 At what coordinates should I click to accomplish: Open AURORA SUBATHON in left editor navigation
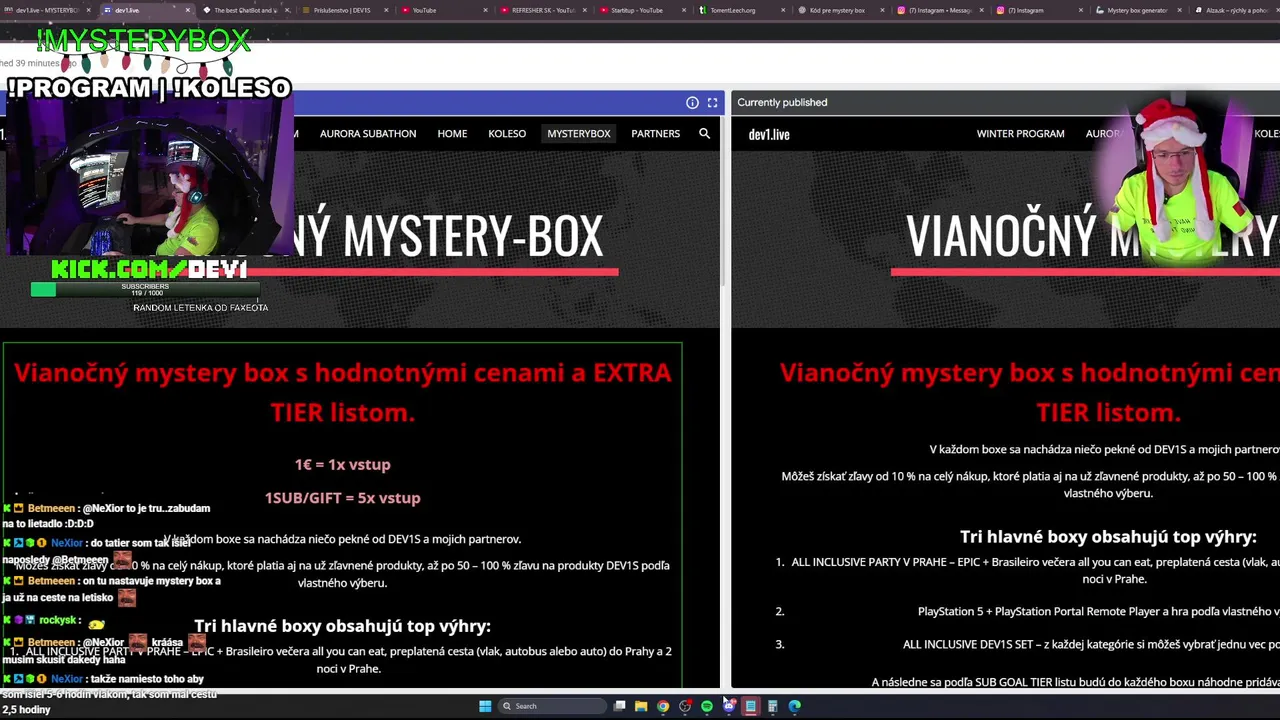368,133
